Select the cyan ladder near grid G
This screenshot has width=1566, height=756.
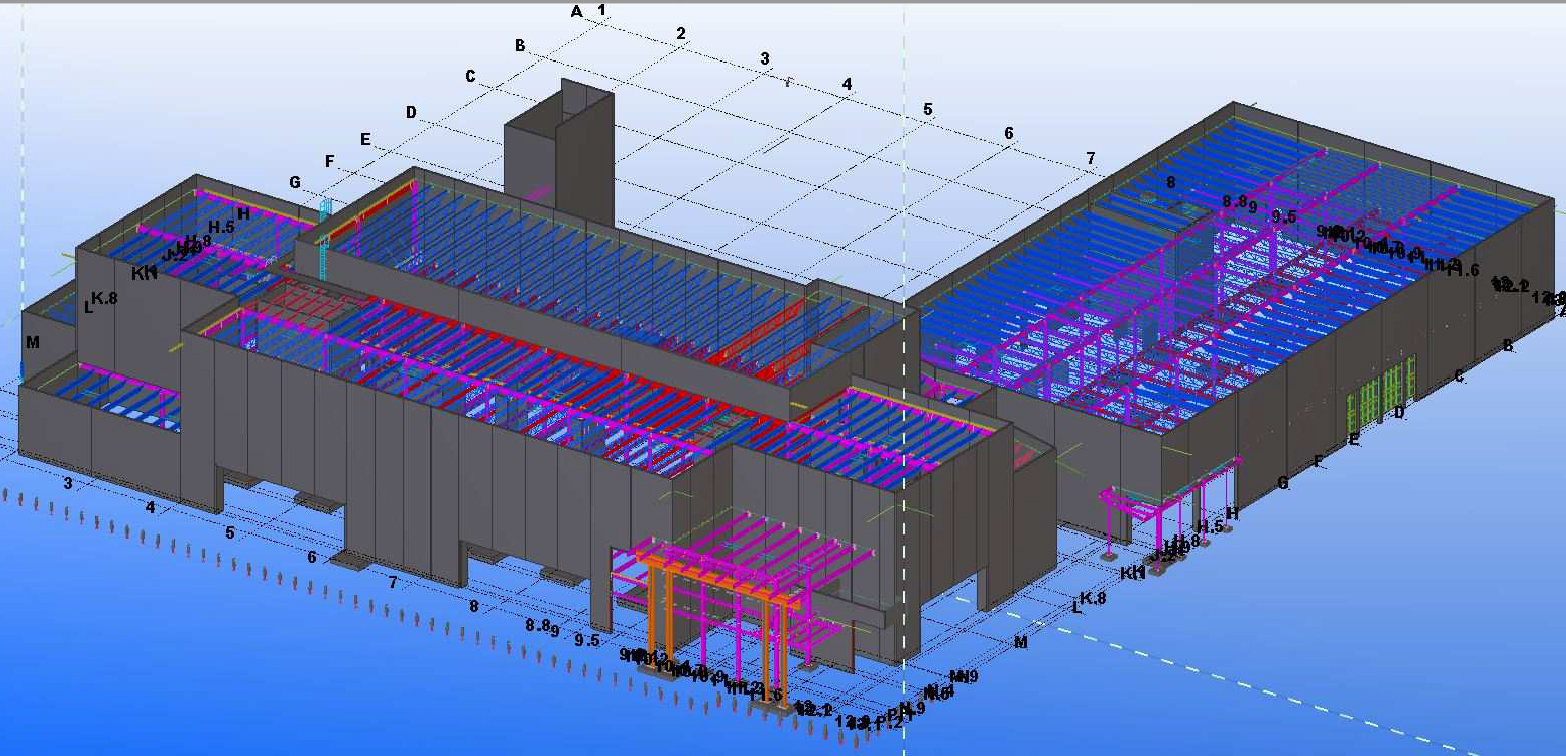pos(323,238)
